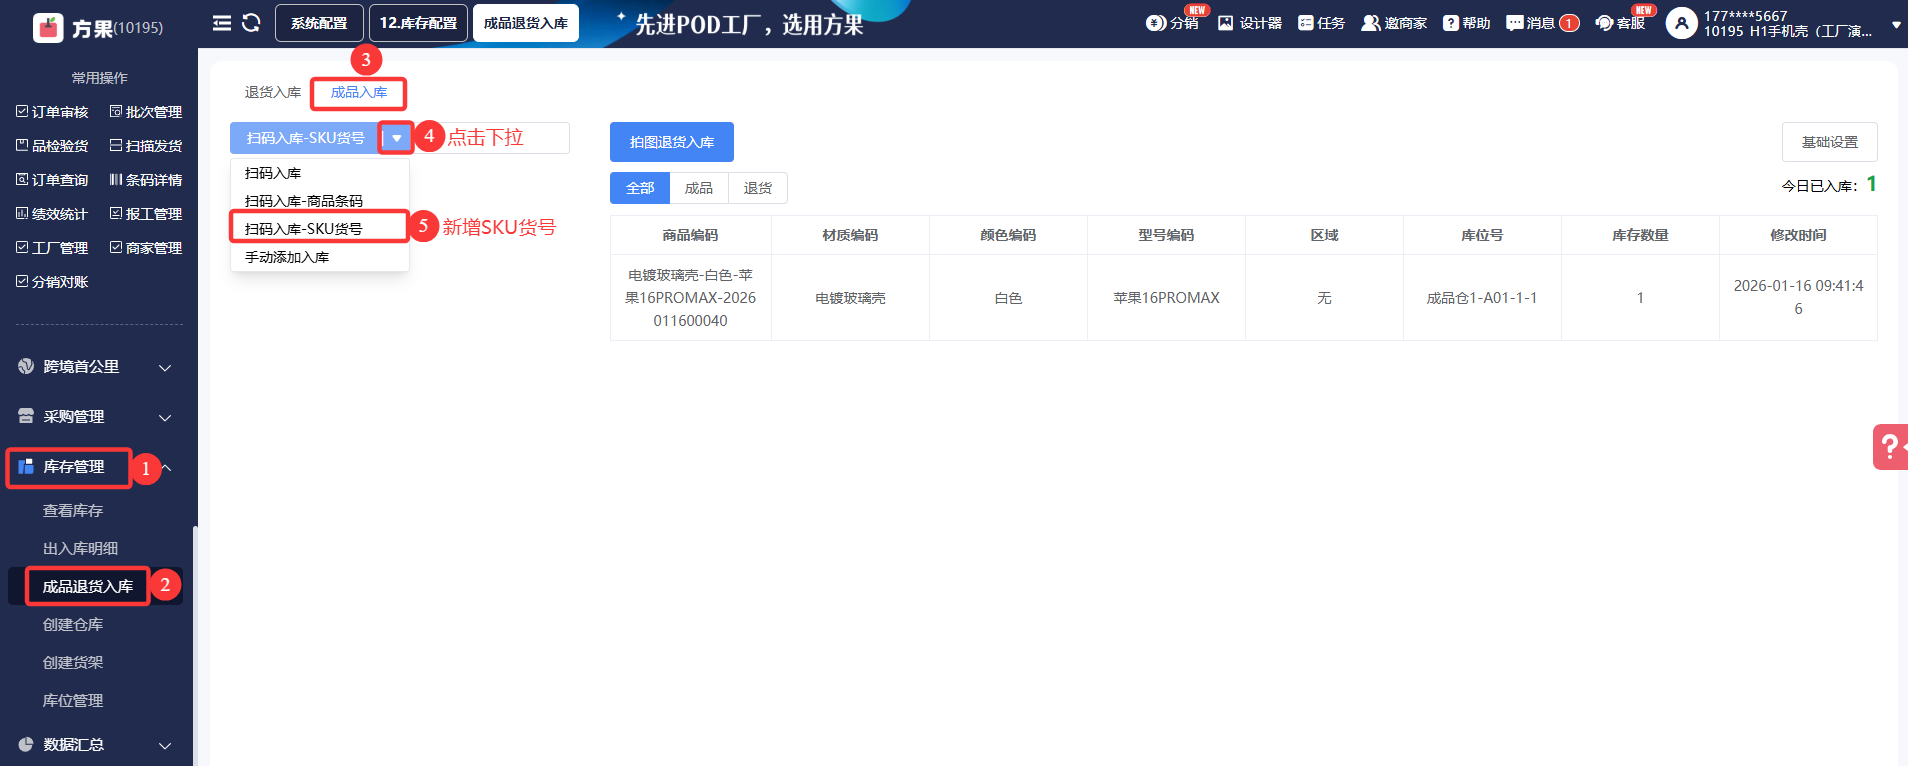Select 手动添加入库 from dropdown list
This screenshot has width=1908, height=766.
coord(287,257)
